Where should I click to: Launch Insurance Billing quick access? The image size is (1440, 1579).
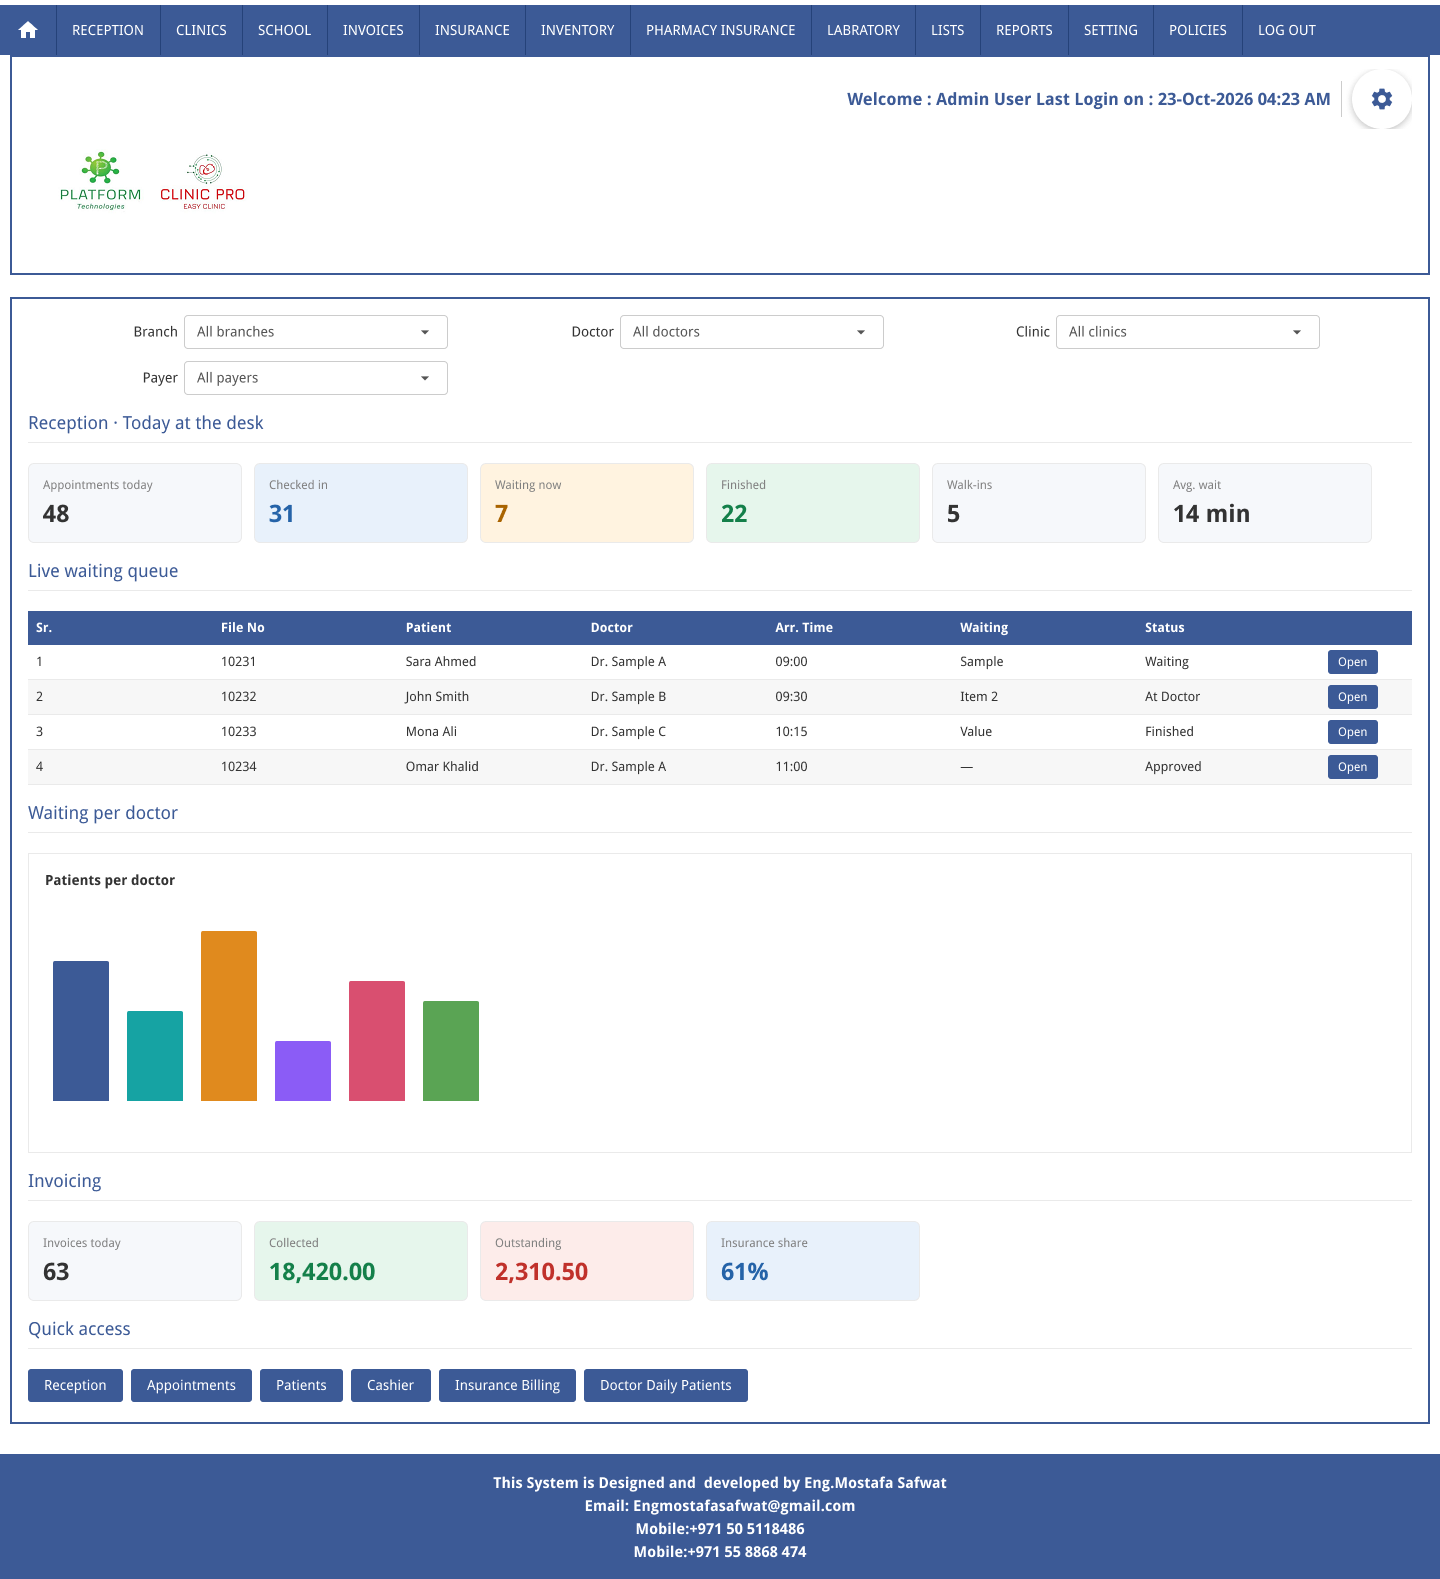tap(507, 1385)
